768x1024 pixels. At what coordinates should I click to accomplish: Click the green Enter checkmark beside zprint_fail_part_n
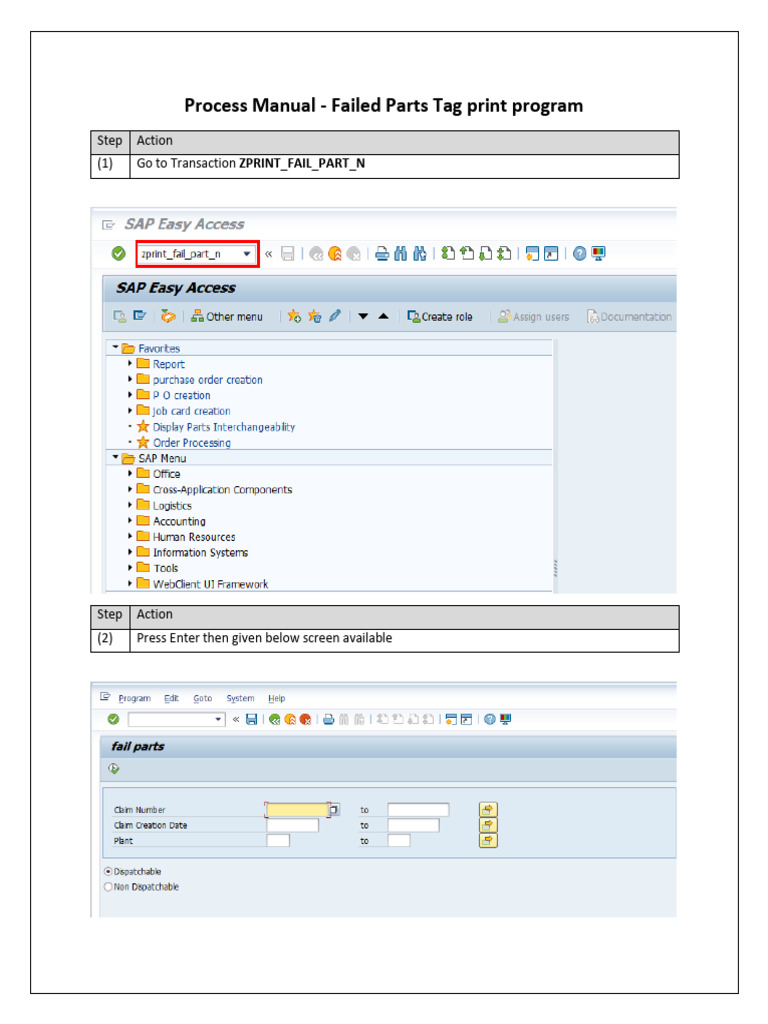point(118,253)
